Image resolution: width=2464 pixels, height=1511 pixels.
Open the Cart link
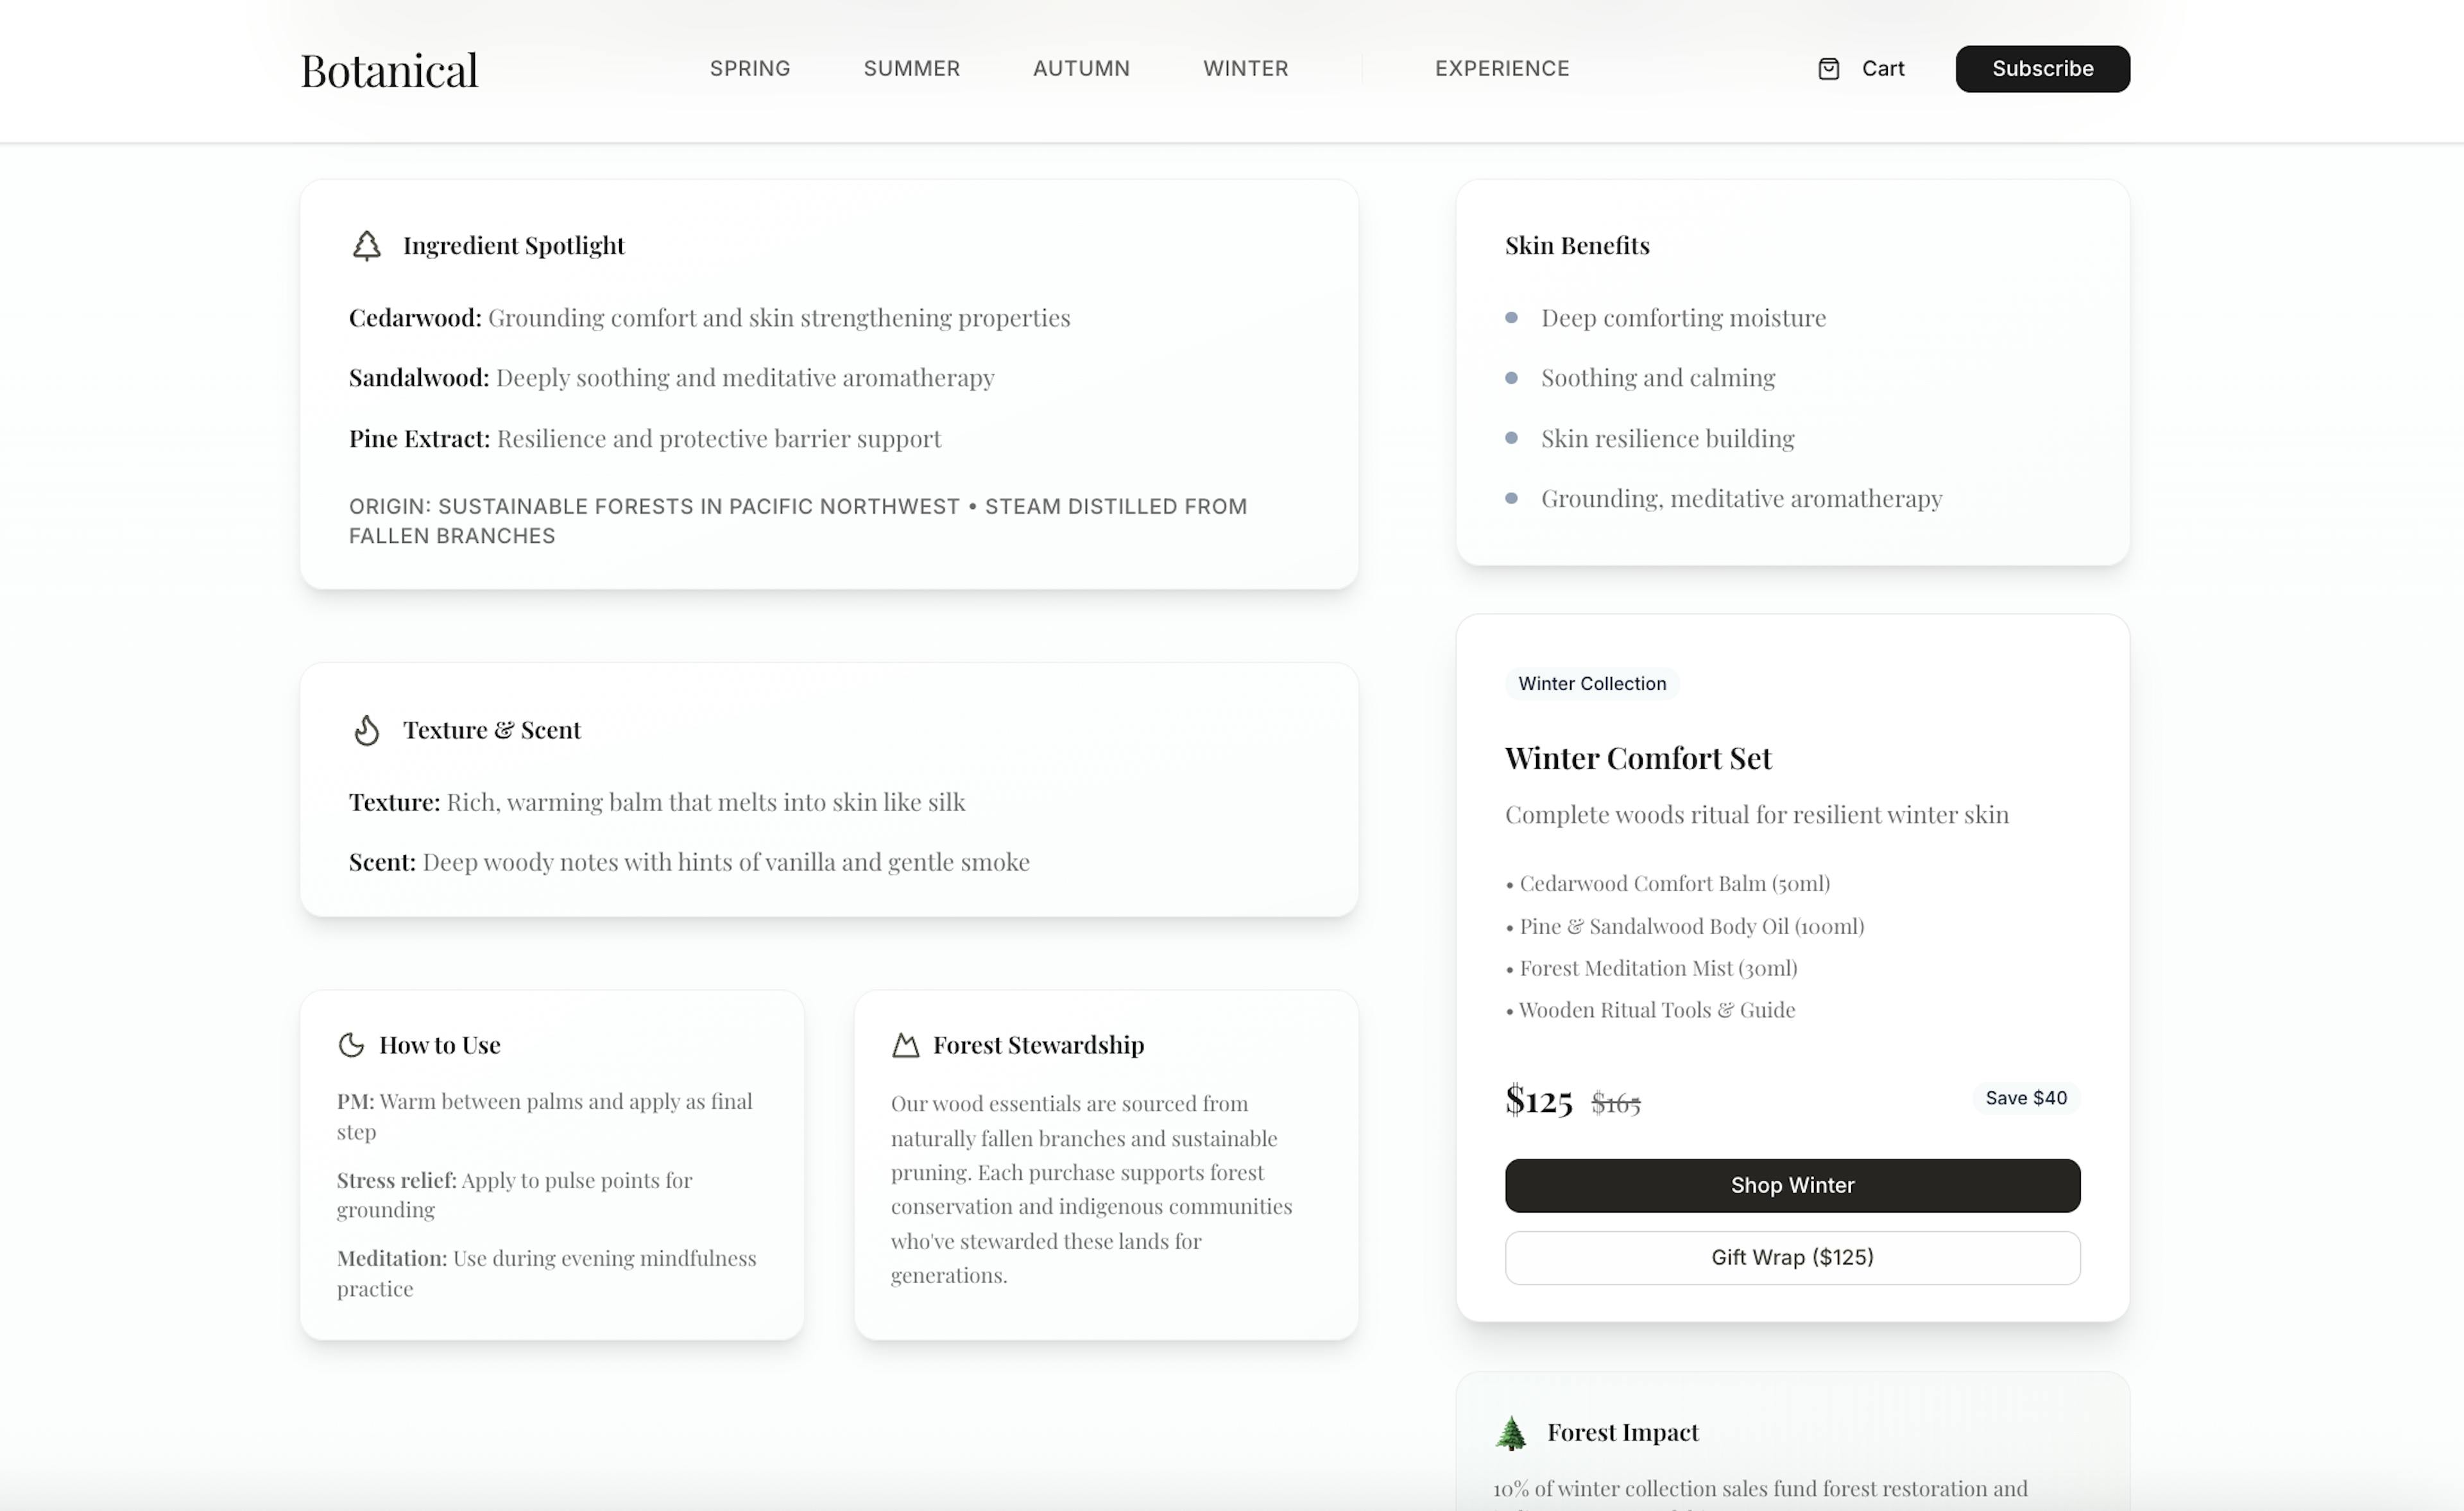click(1882, 69)
